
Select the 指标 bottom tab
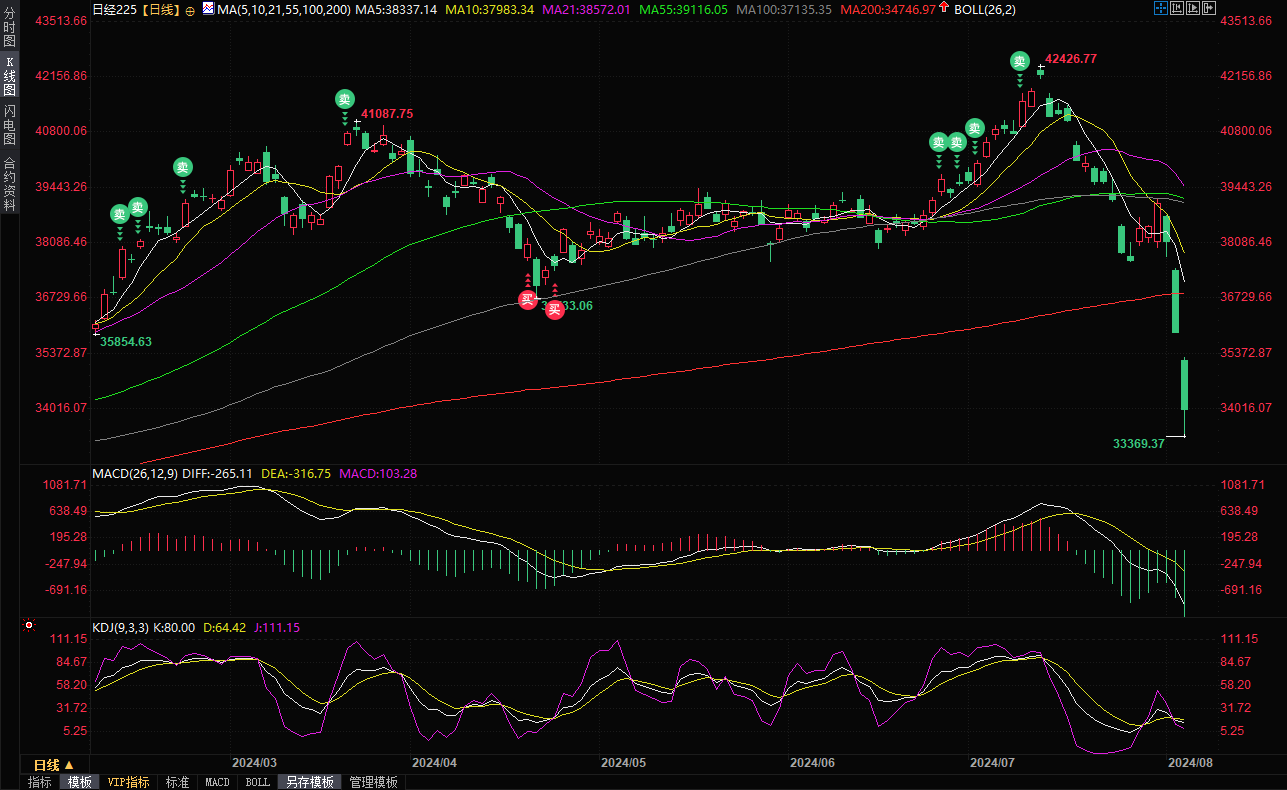[40, 782]
